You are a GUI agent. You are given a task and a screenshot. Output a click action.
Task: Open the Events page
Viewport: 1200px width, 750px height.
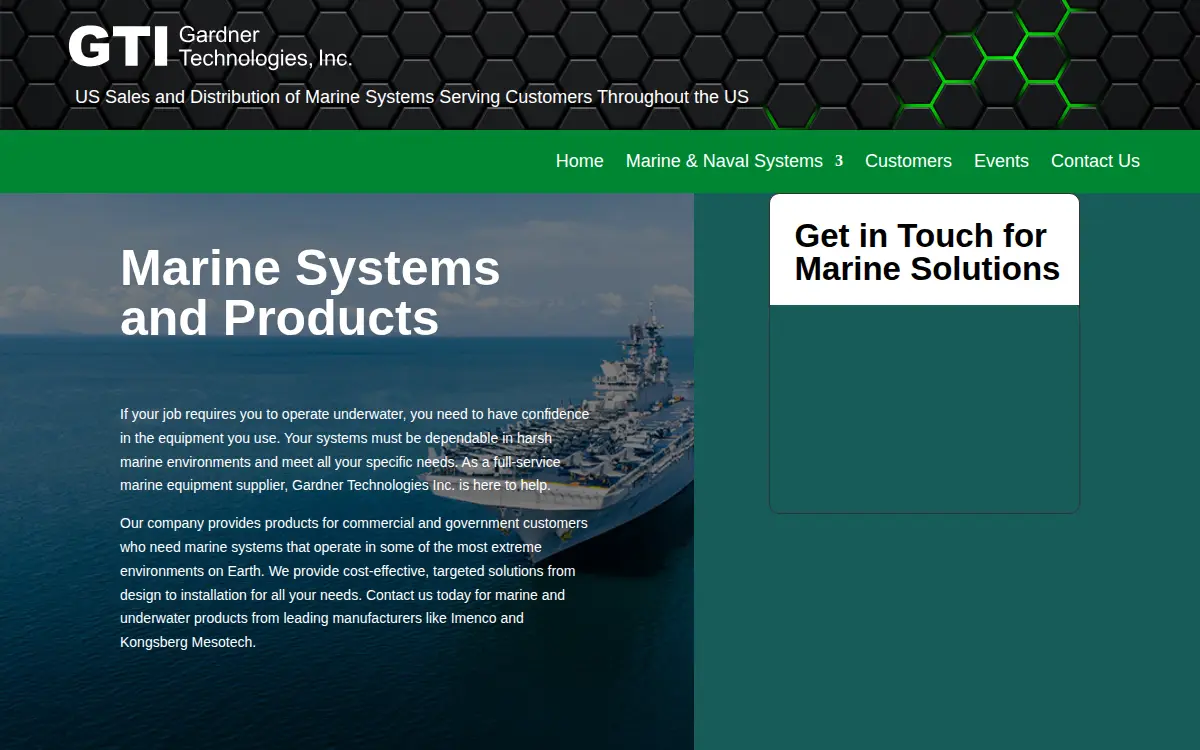click(1001, 161)
